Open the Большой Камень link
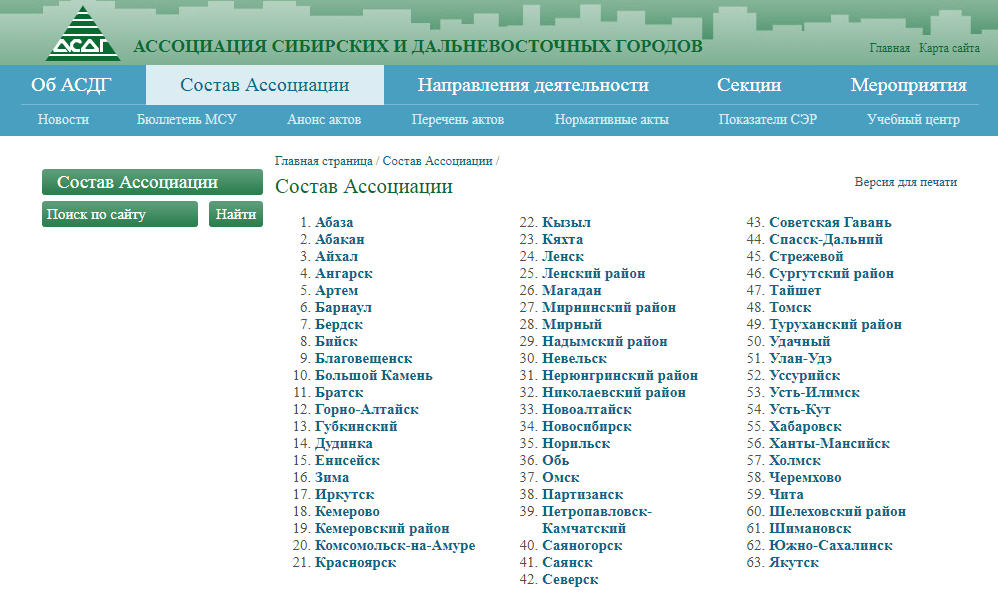The width and height of the screenshot is (998, 605). pos(374,375)
